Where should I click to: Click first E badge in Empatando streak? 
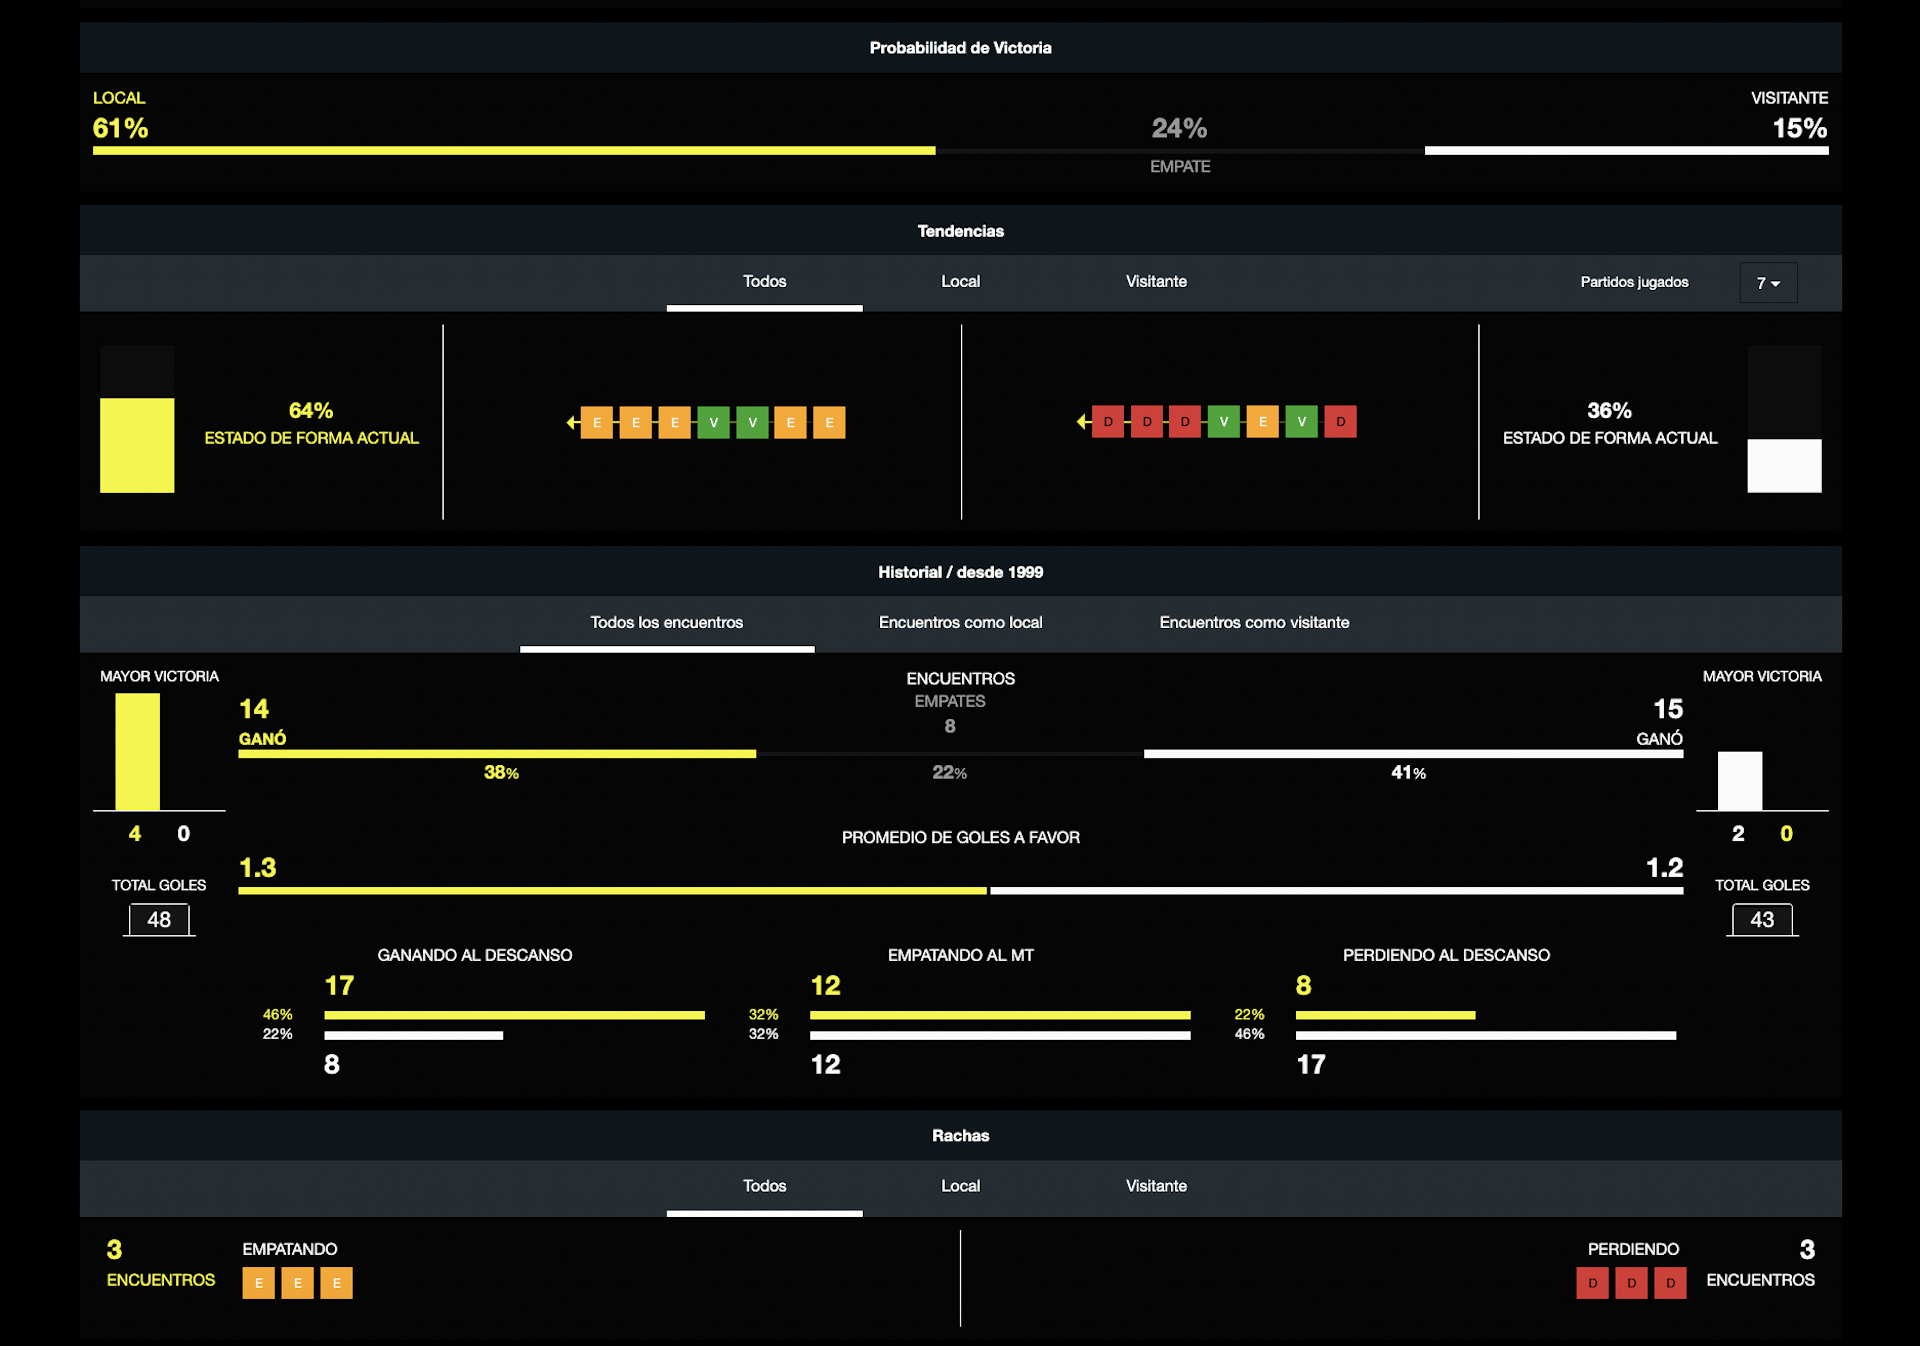click(x=259, y=1283)
